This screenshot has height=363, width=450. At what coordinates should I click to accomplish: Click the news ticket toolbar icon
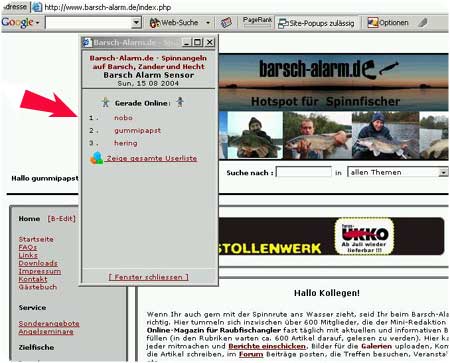(226, 23)
